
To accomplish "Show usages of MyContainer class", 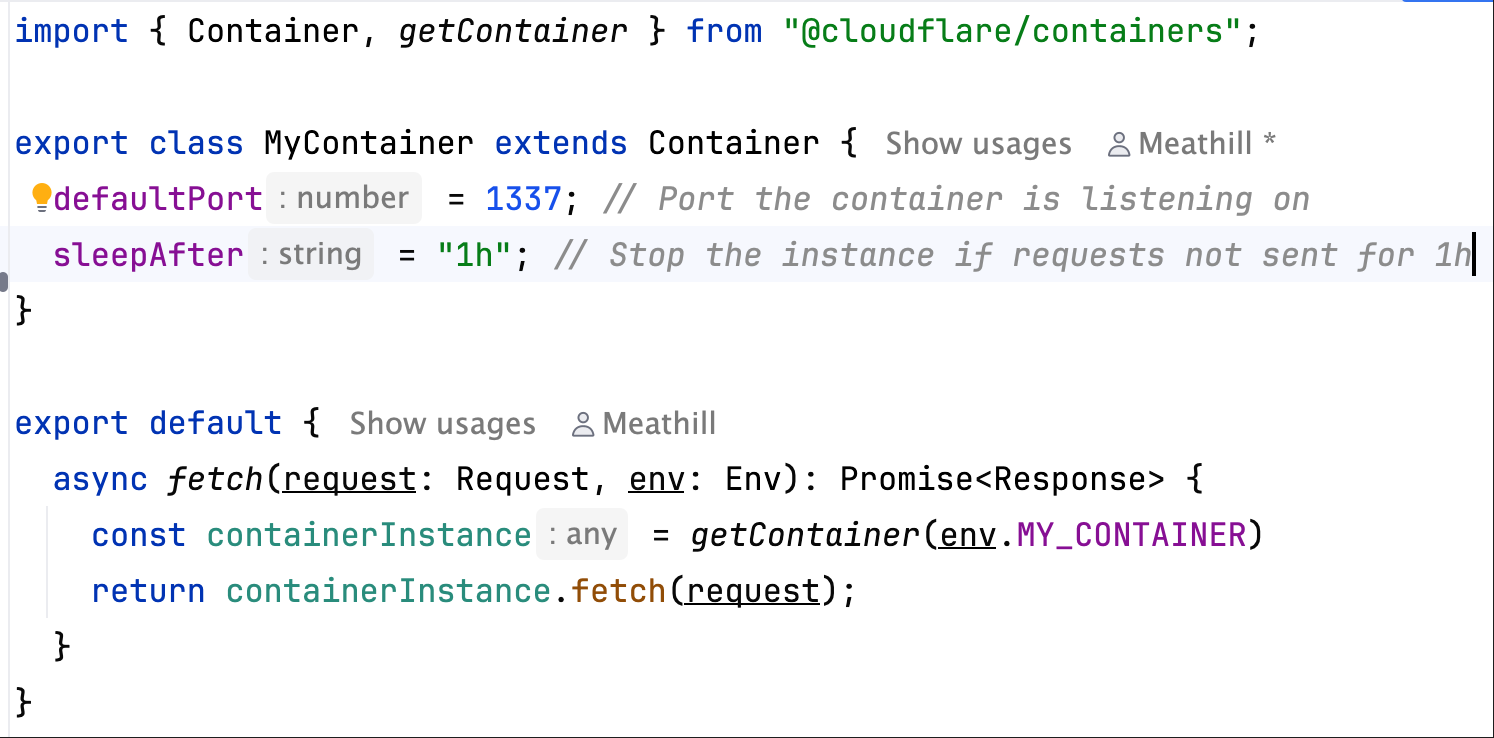I will [x=978, y=144].
